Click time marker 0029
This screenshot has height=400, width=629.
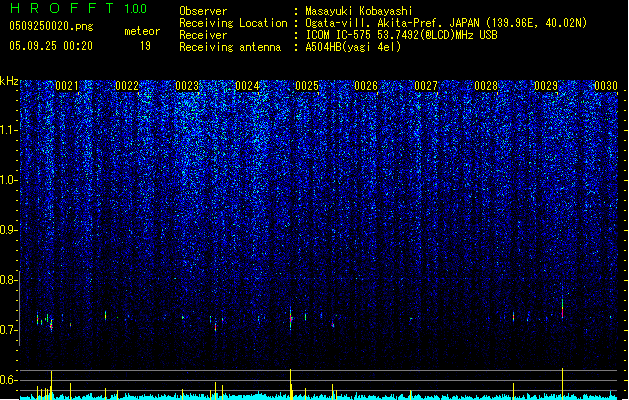pos(546,86)
